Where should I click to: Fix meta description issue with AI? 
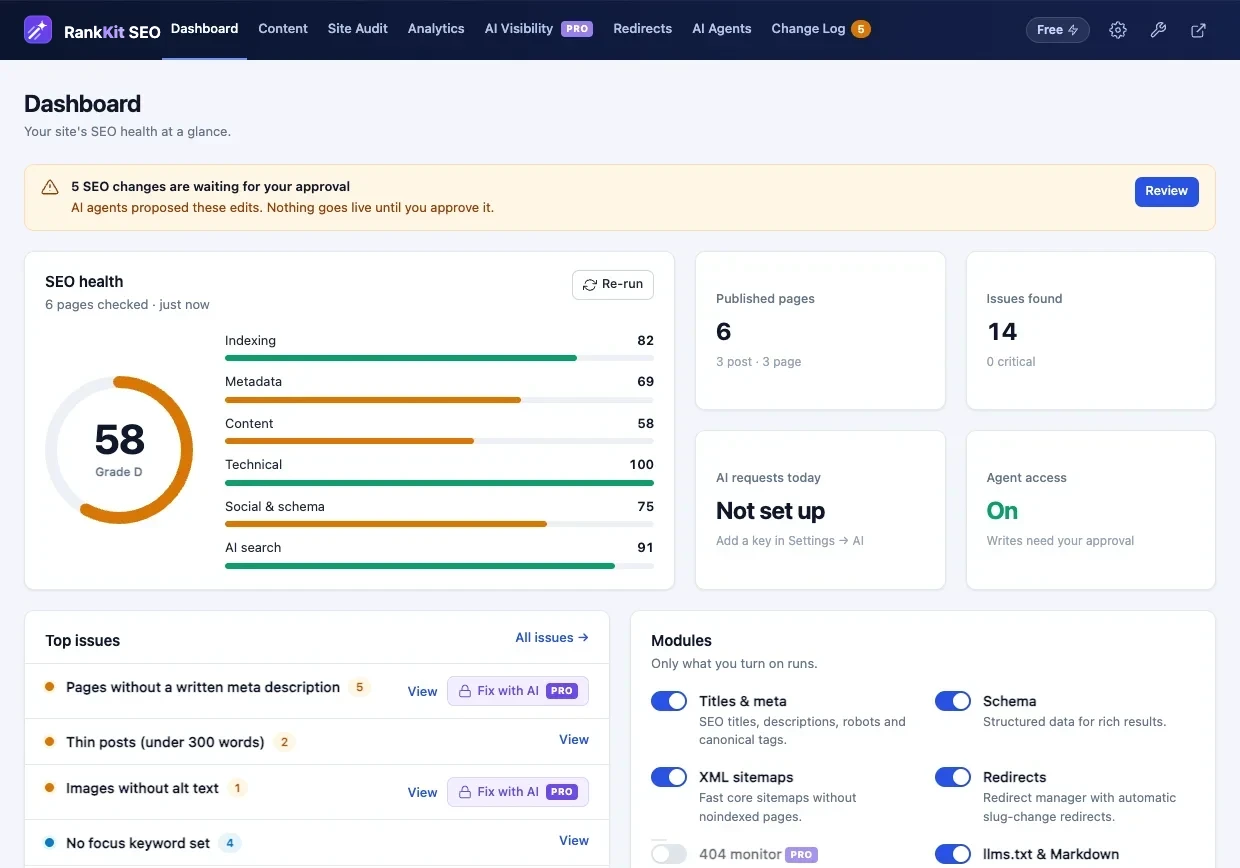point(518,691)
